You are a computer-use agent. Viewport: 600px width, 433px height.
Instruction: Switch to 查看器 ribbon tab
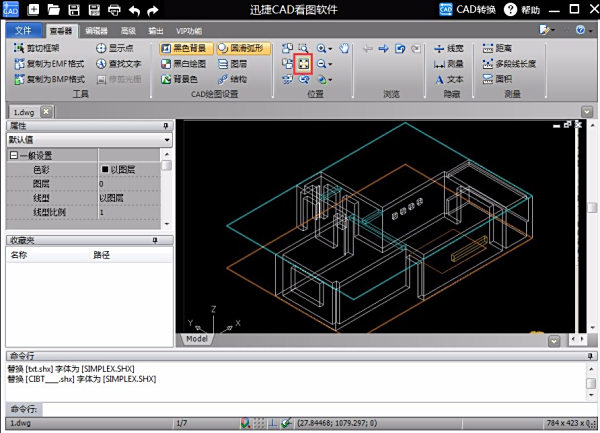62,31
